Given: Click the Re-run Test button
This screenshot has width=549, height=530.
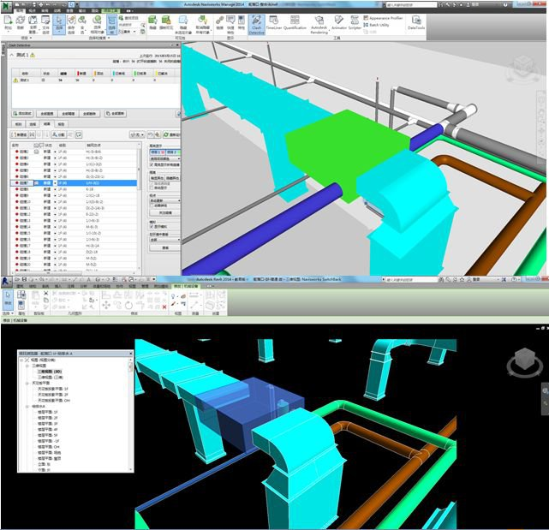Looking at the screenshot, I should tap(172, 134).
